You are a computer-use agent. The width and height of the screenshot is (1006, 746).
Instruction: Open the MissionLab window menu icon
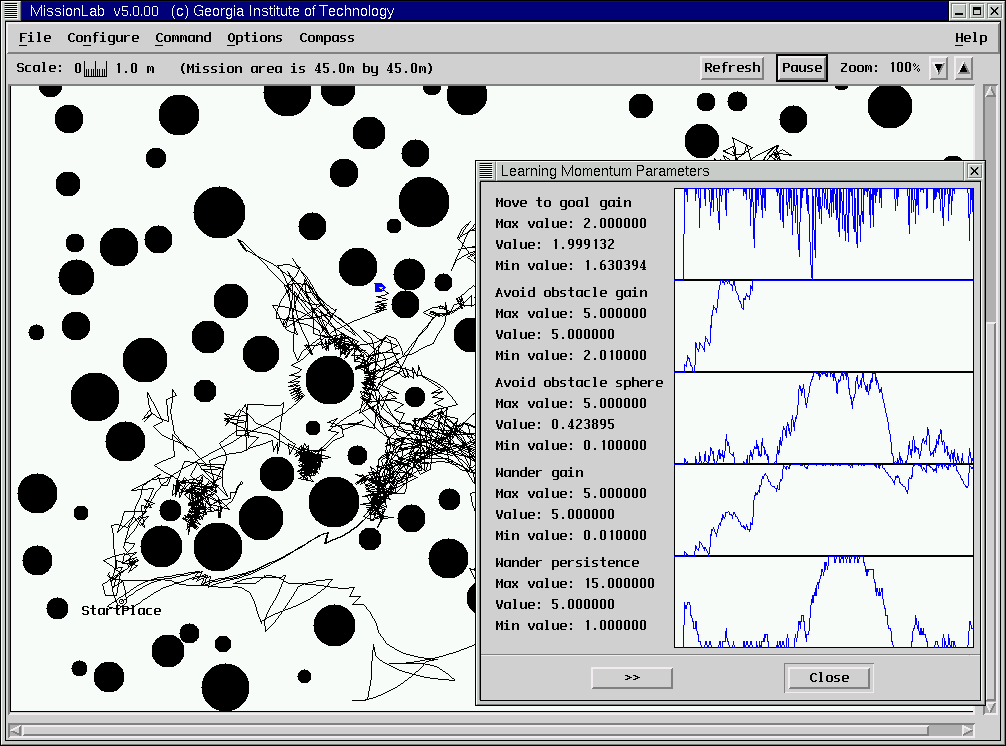pyautogui.click(x=11, y=11)
